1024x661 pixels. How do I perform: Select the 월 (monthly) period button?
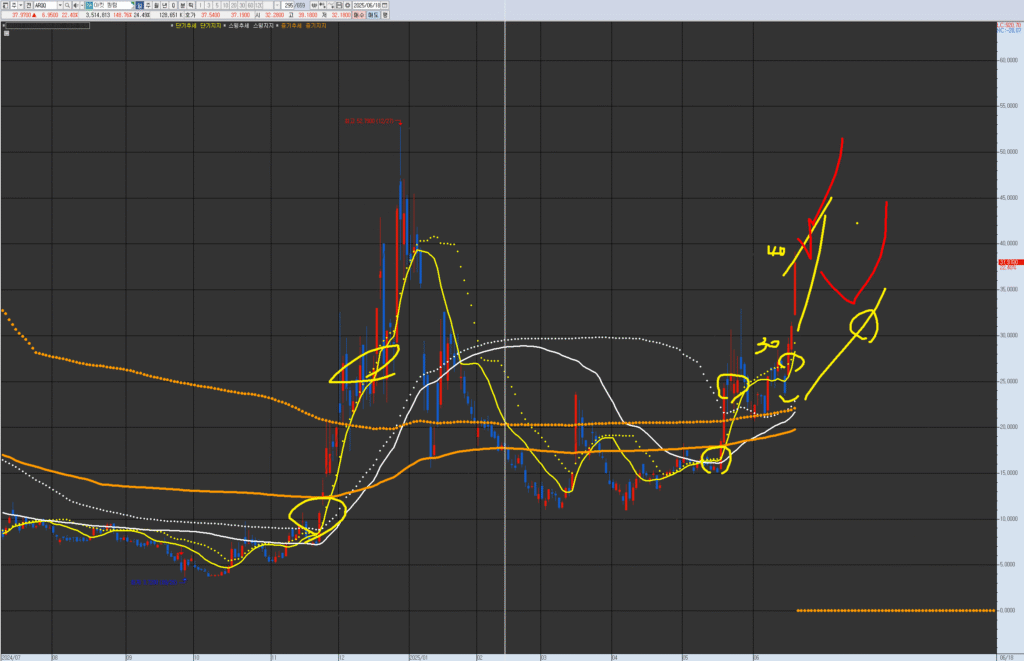point(157,5)
